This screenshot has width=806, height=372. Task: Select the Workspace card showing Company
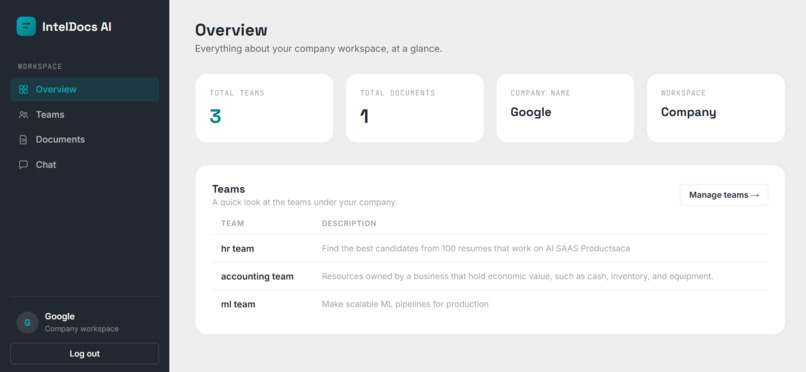(x=716, y=108)
